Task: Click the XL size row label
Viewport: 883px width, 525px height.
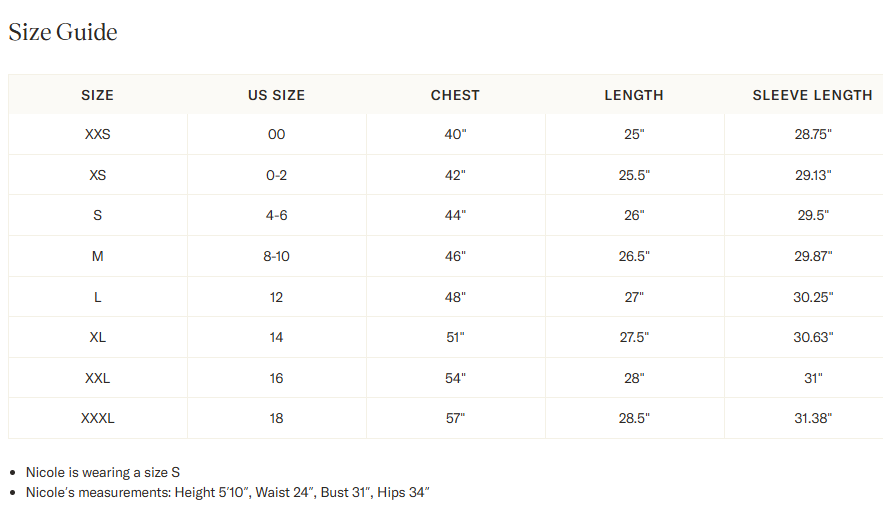Action: pyautogui.click(x=97, y=337)
